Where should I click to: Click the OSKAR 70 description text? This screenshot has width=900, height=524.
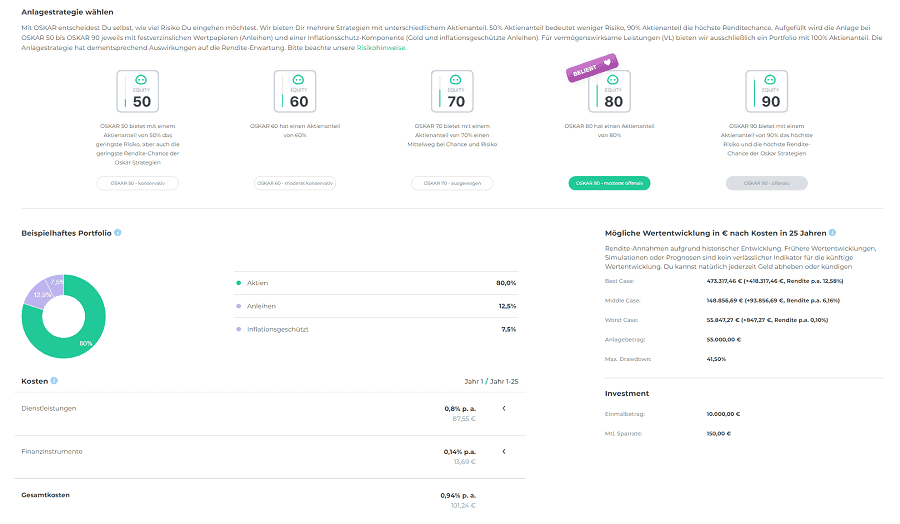pyautogui.click(x=452, y=135)
